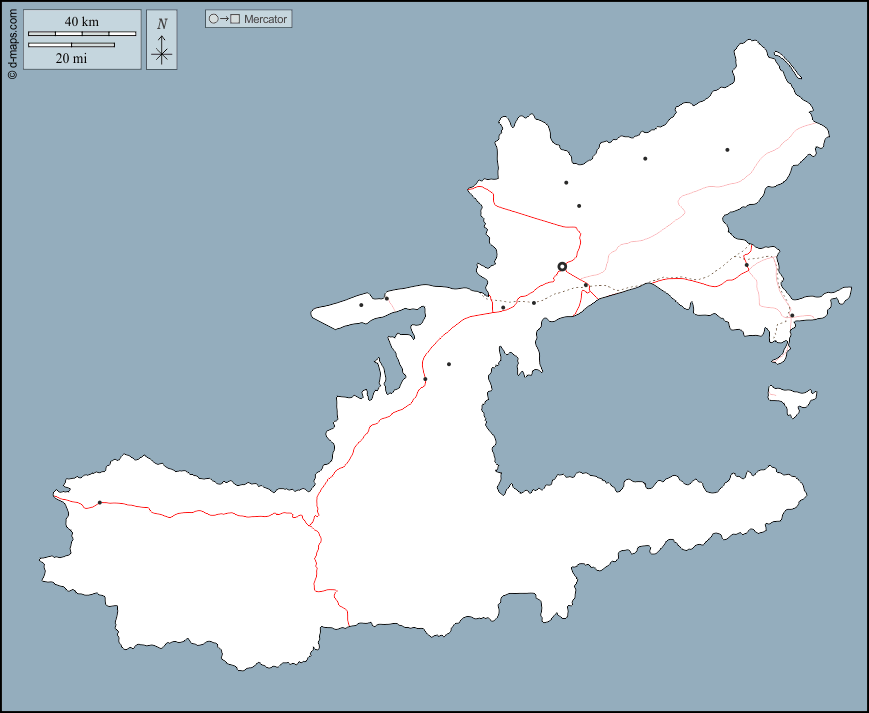Click the small detached island in the southeast
This screenshot has height=713, width=869.
tap(792, 398)
